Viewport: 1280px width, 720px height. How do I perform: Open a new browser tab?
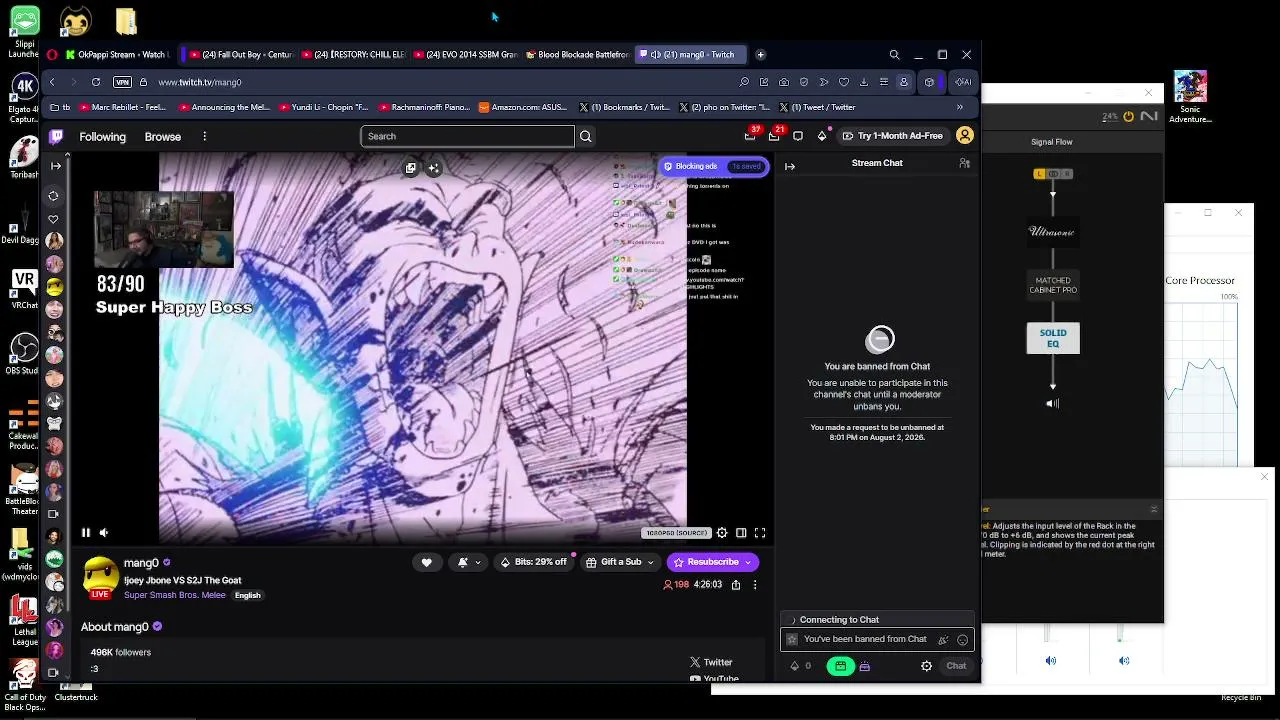tap(761, 55)
